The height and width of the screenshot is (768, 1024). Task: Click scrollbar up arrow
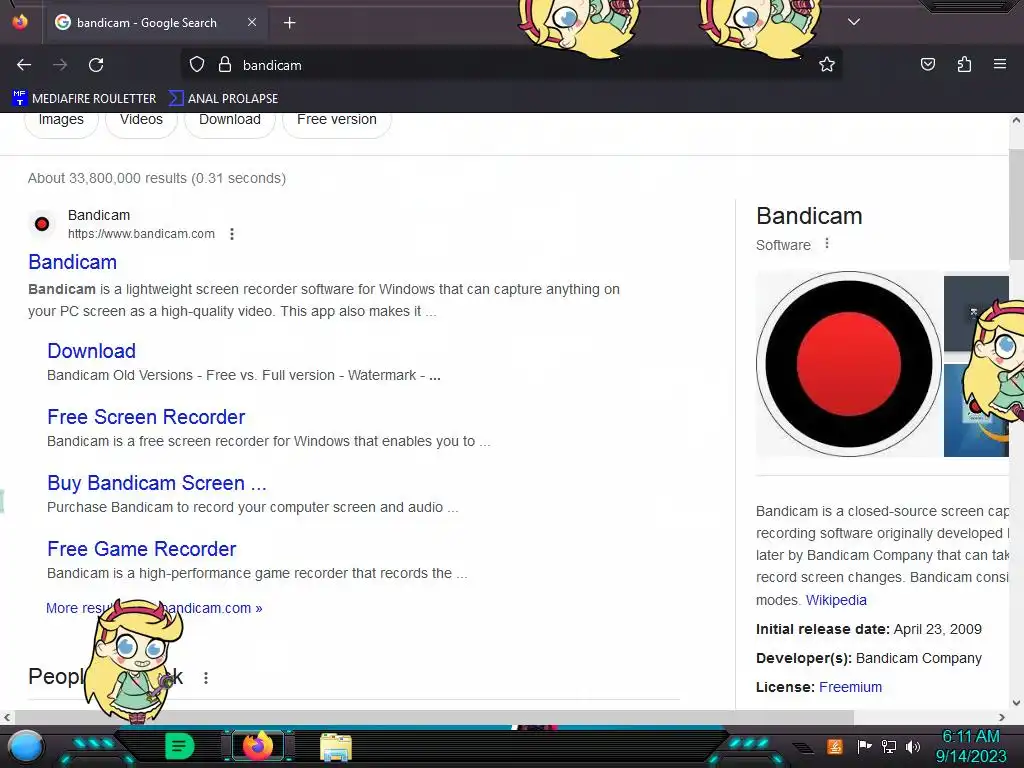1016,120
